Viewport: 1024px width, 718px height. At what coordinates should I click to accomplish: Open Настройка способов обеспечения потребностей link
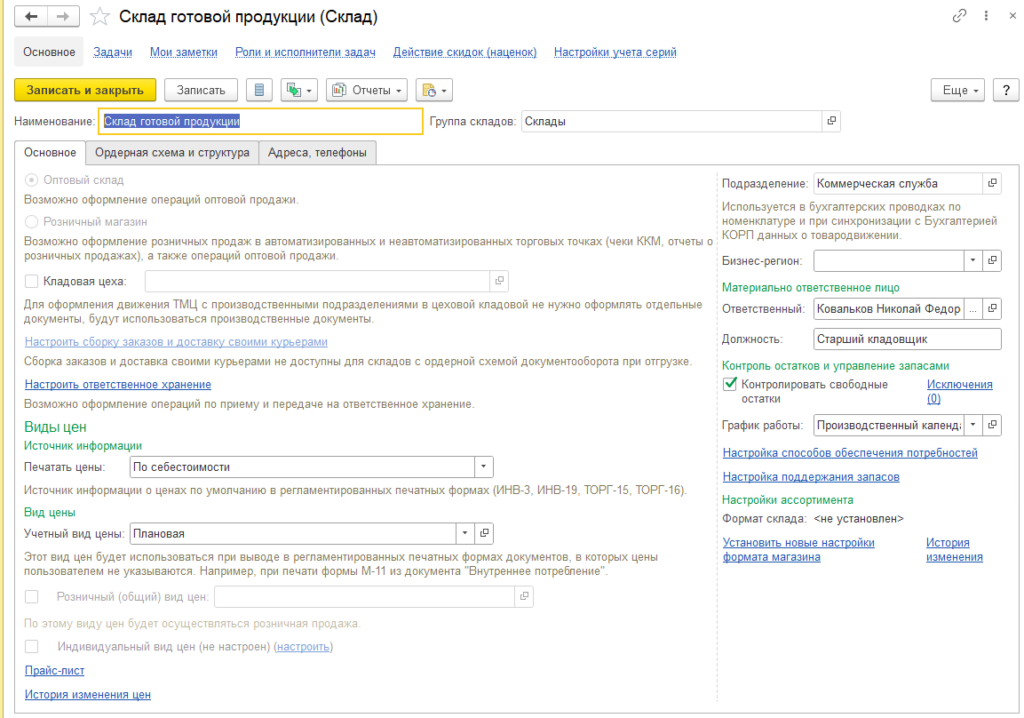(850, 453)
